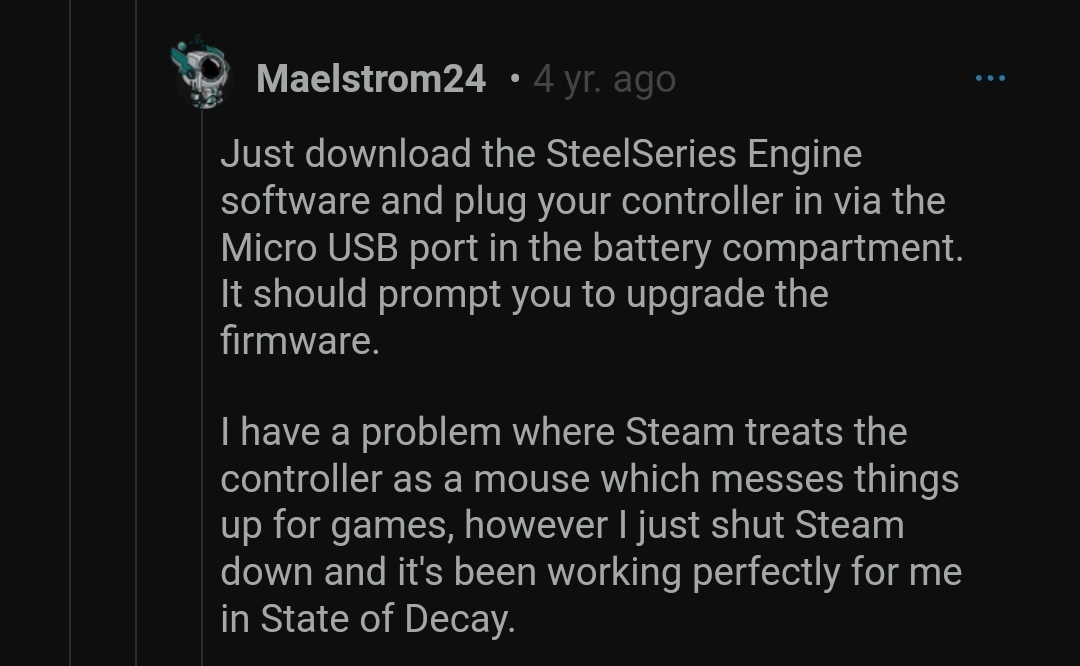The height and width of the screenshot is (666, 1080).
Task: Open the three-dot comment options menu
Action: click(990, 78)
